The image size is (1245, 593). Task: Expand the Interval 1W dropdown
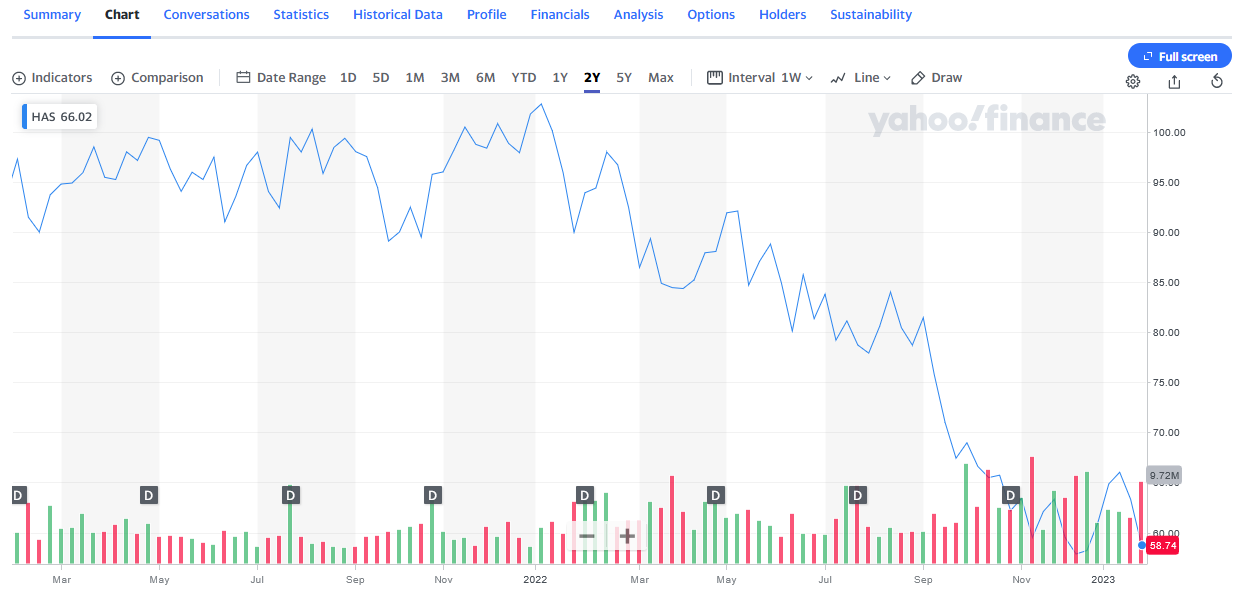760,78
